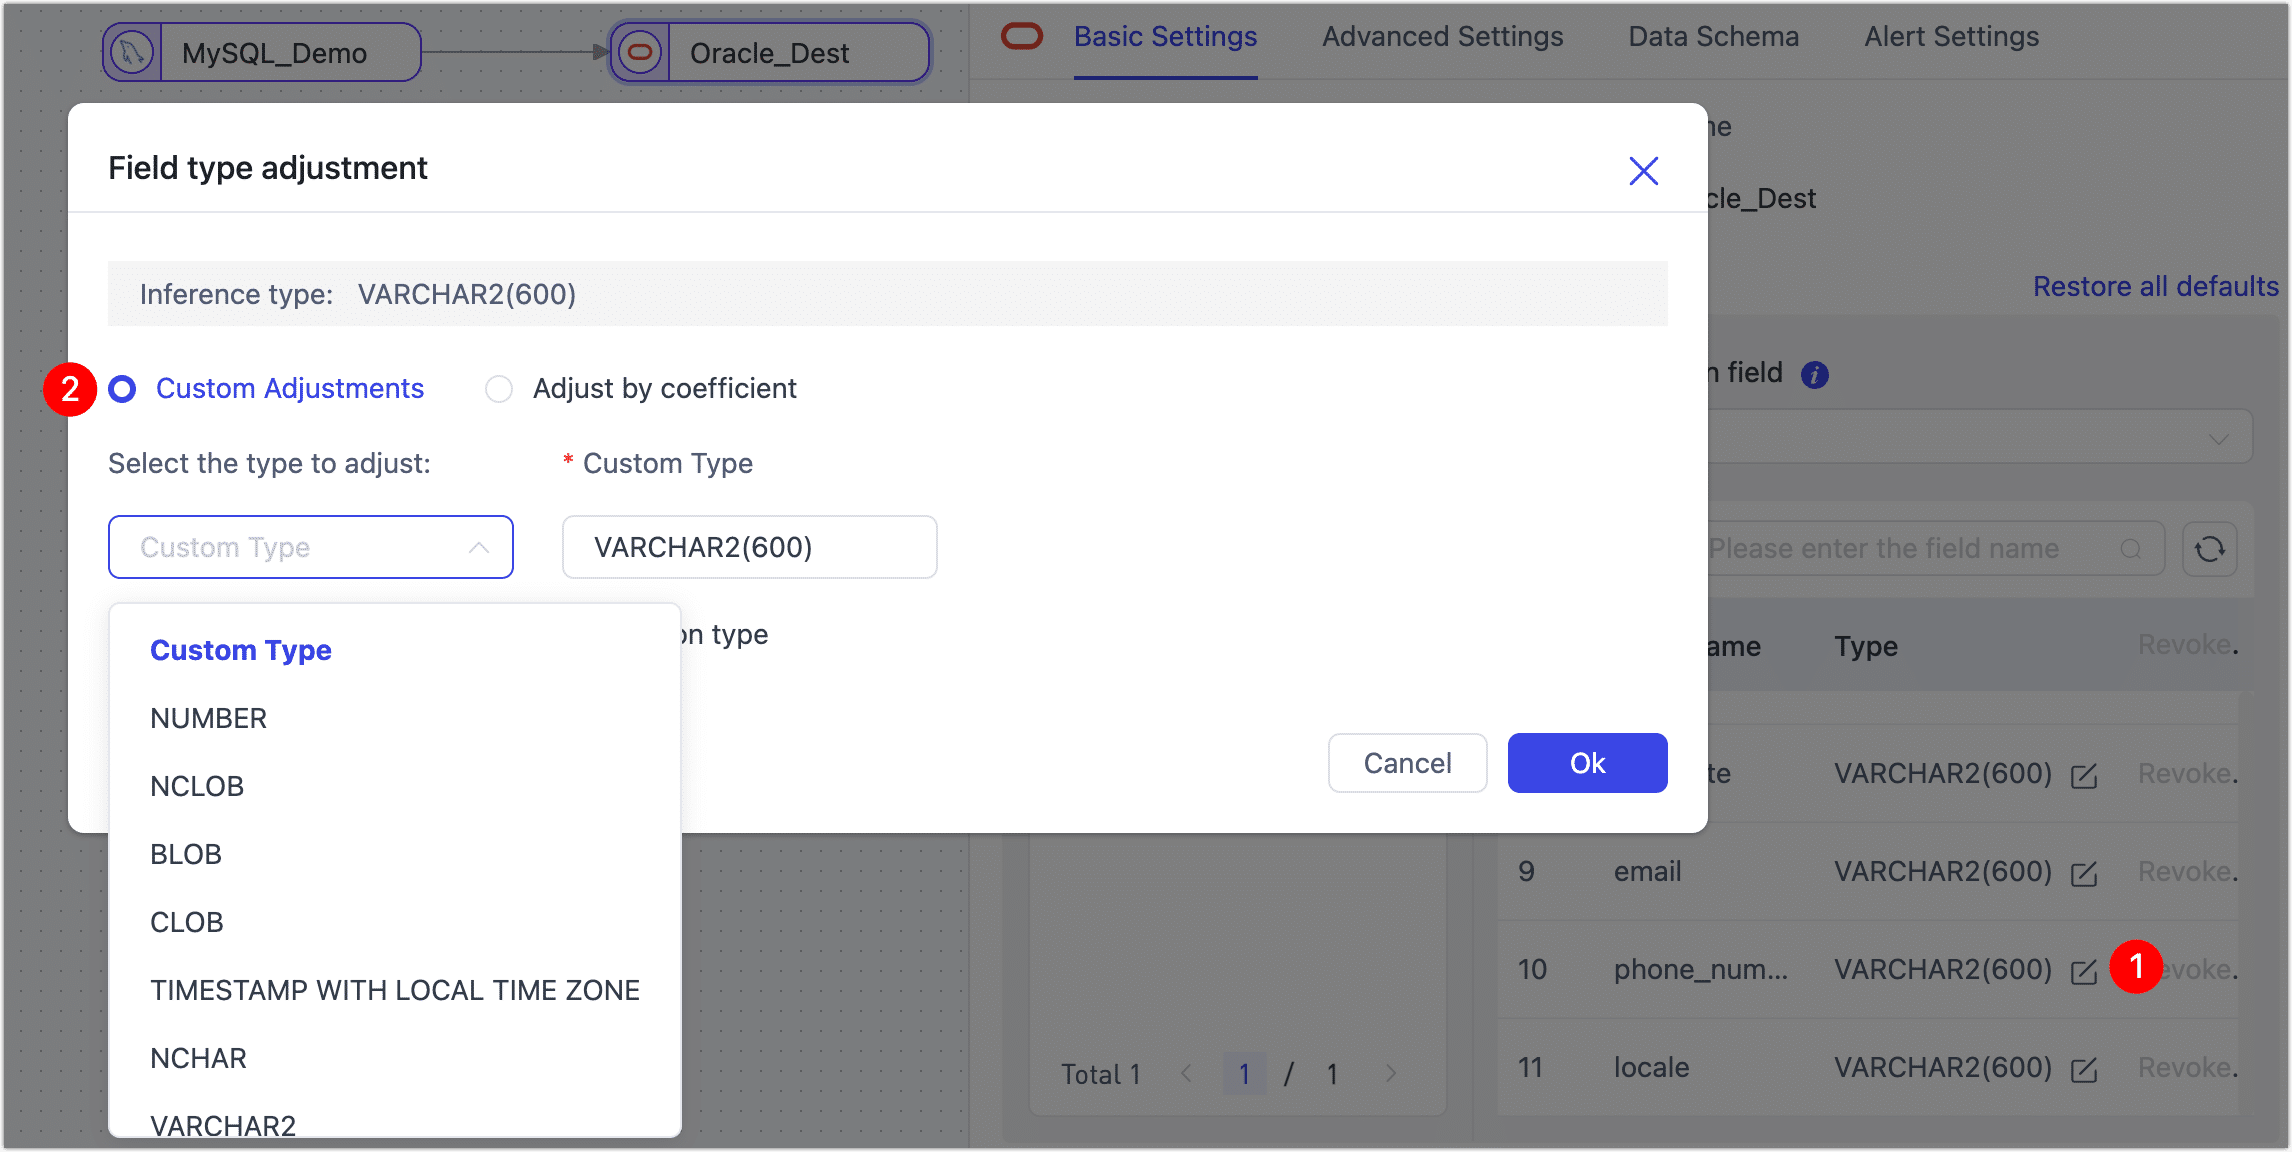Screen dimensions: 2292x1152
Task: Open the Advanced Settings tab
Action: [1442, 36]
